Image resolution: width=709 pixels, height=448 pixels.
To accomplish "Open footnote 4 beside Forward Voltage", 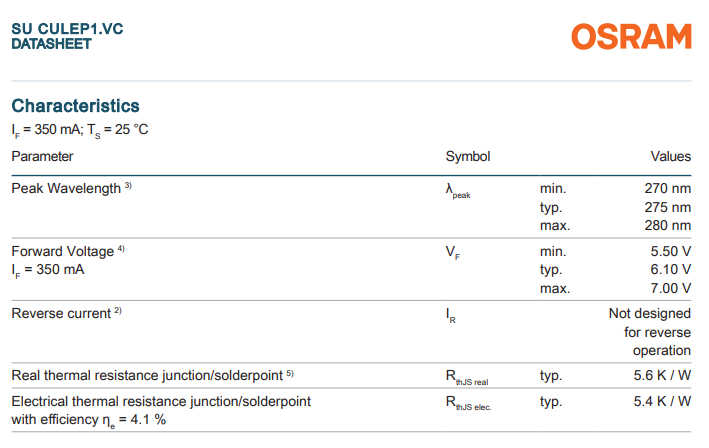I will click(x=121, y=249).
